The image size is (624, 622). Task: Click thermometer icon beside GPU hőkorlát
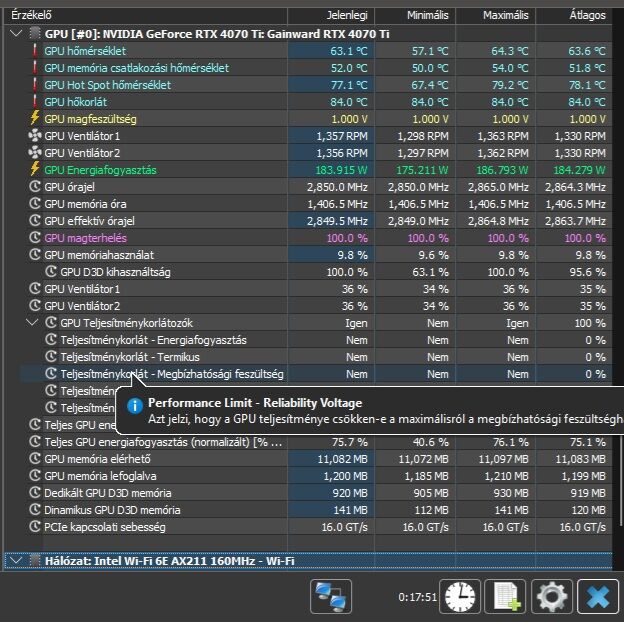tap(35, 102)
